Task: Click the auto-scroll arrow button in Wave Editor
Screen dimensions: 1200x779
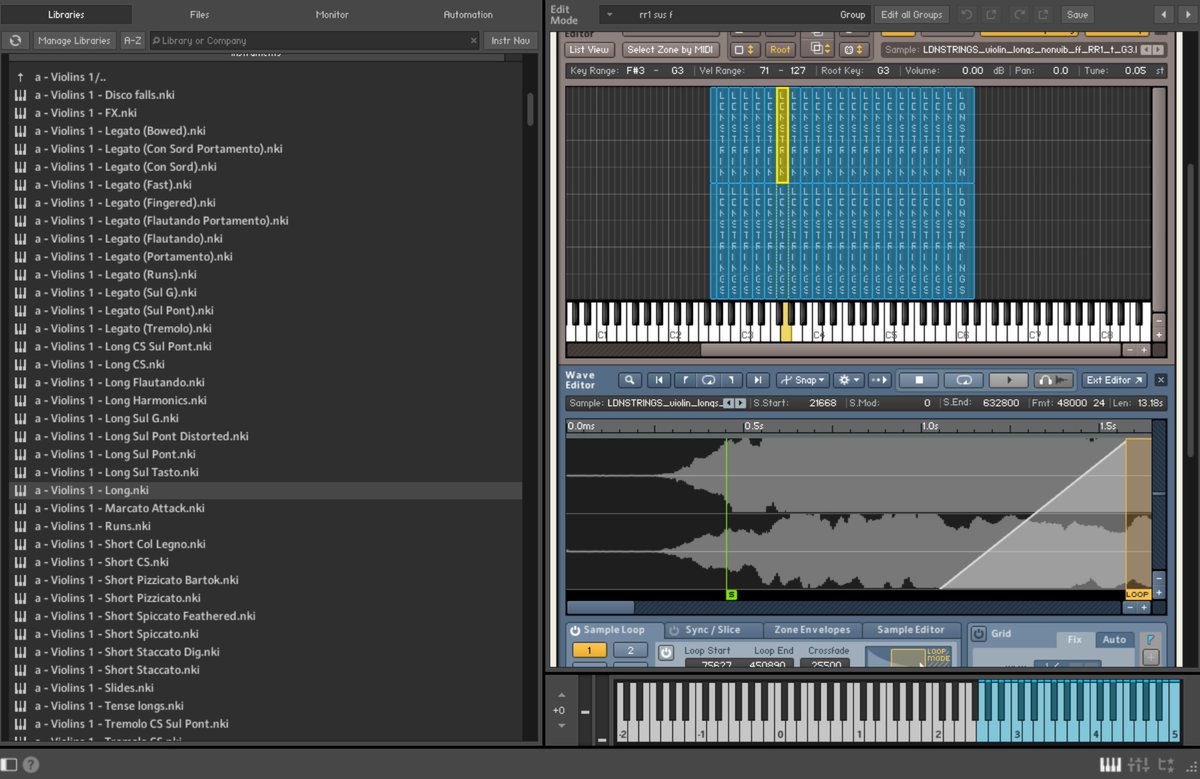Action: click(880, 380)
